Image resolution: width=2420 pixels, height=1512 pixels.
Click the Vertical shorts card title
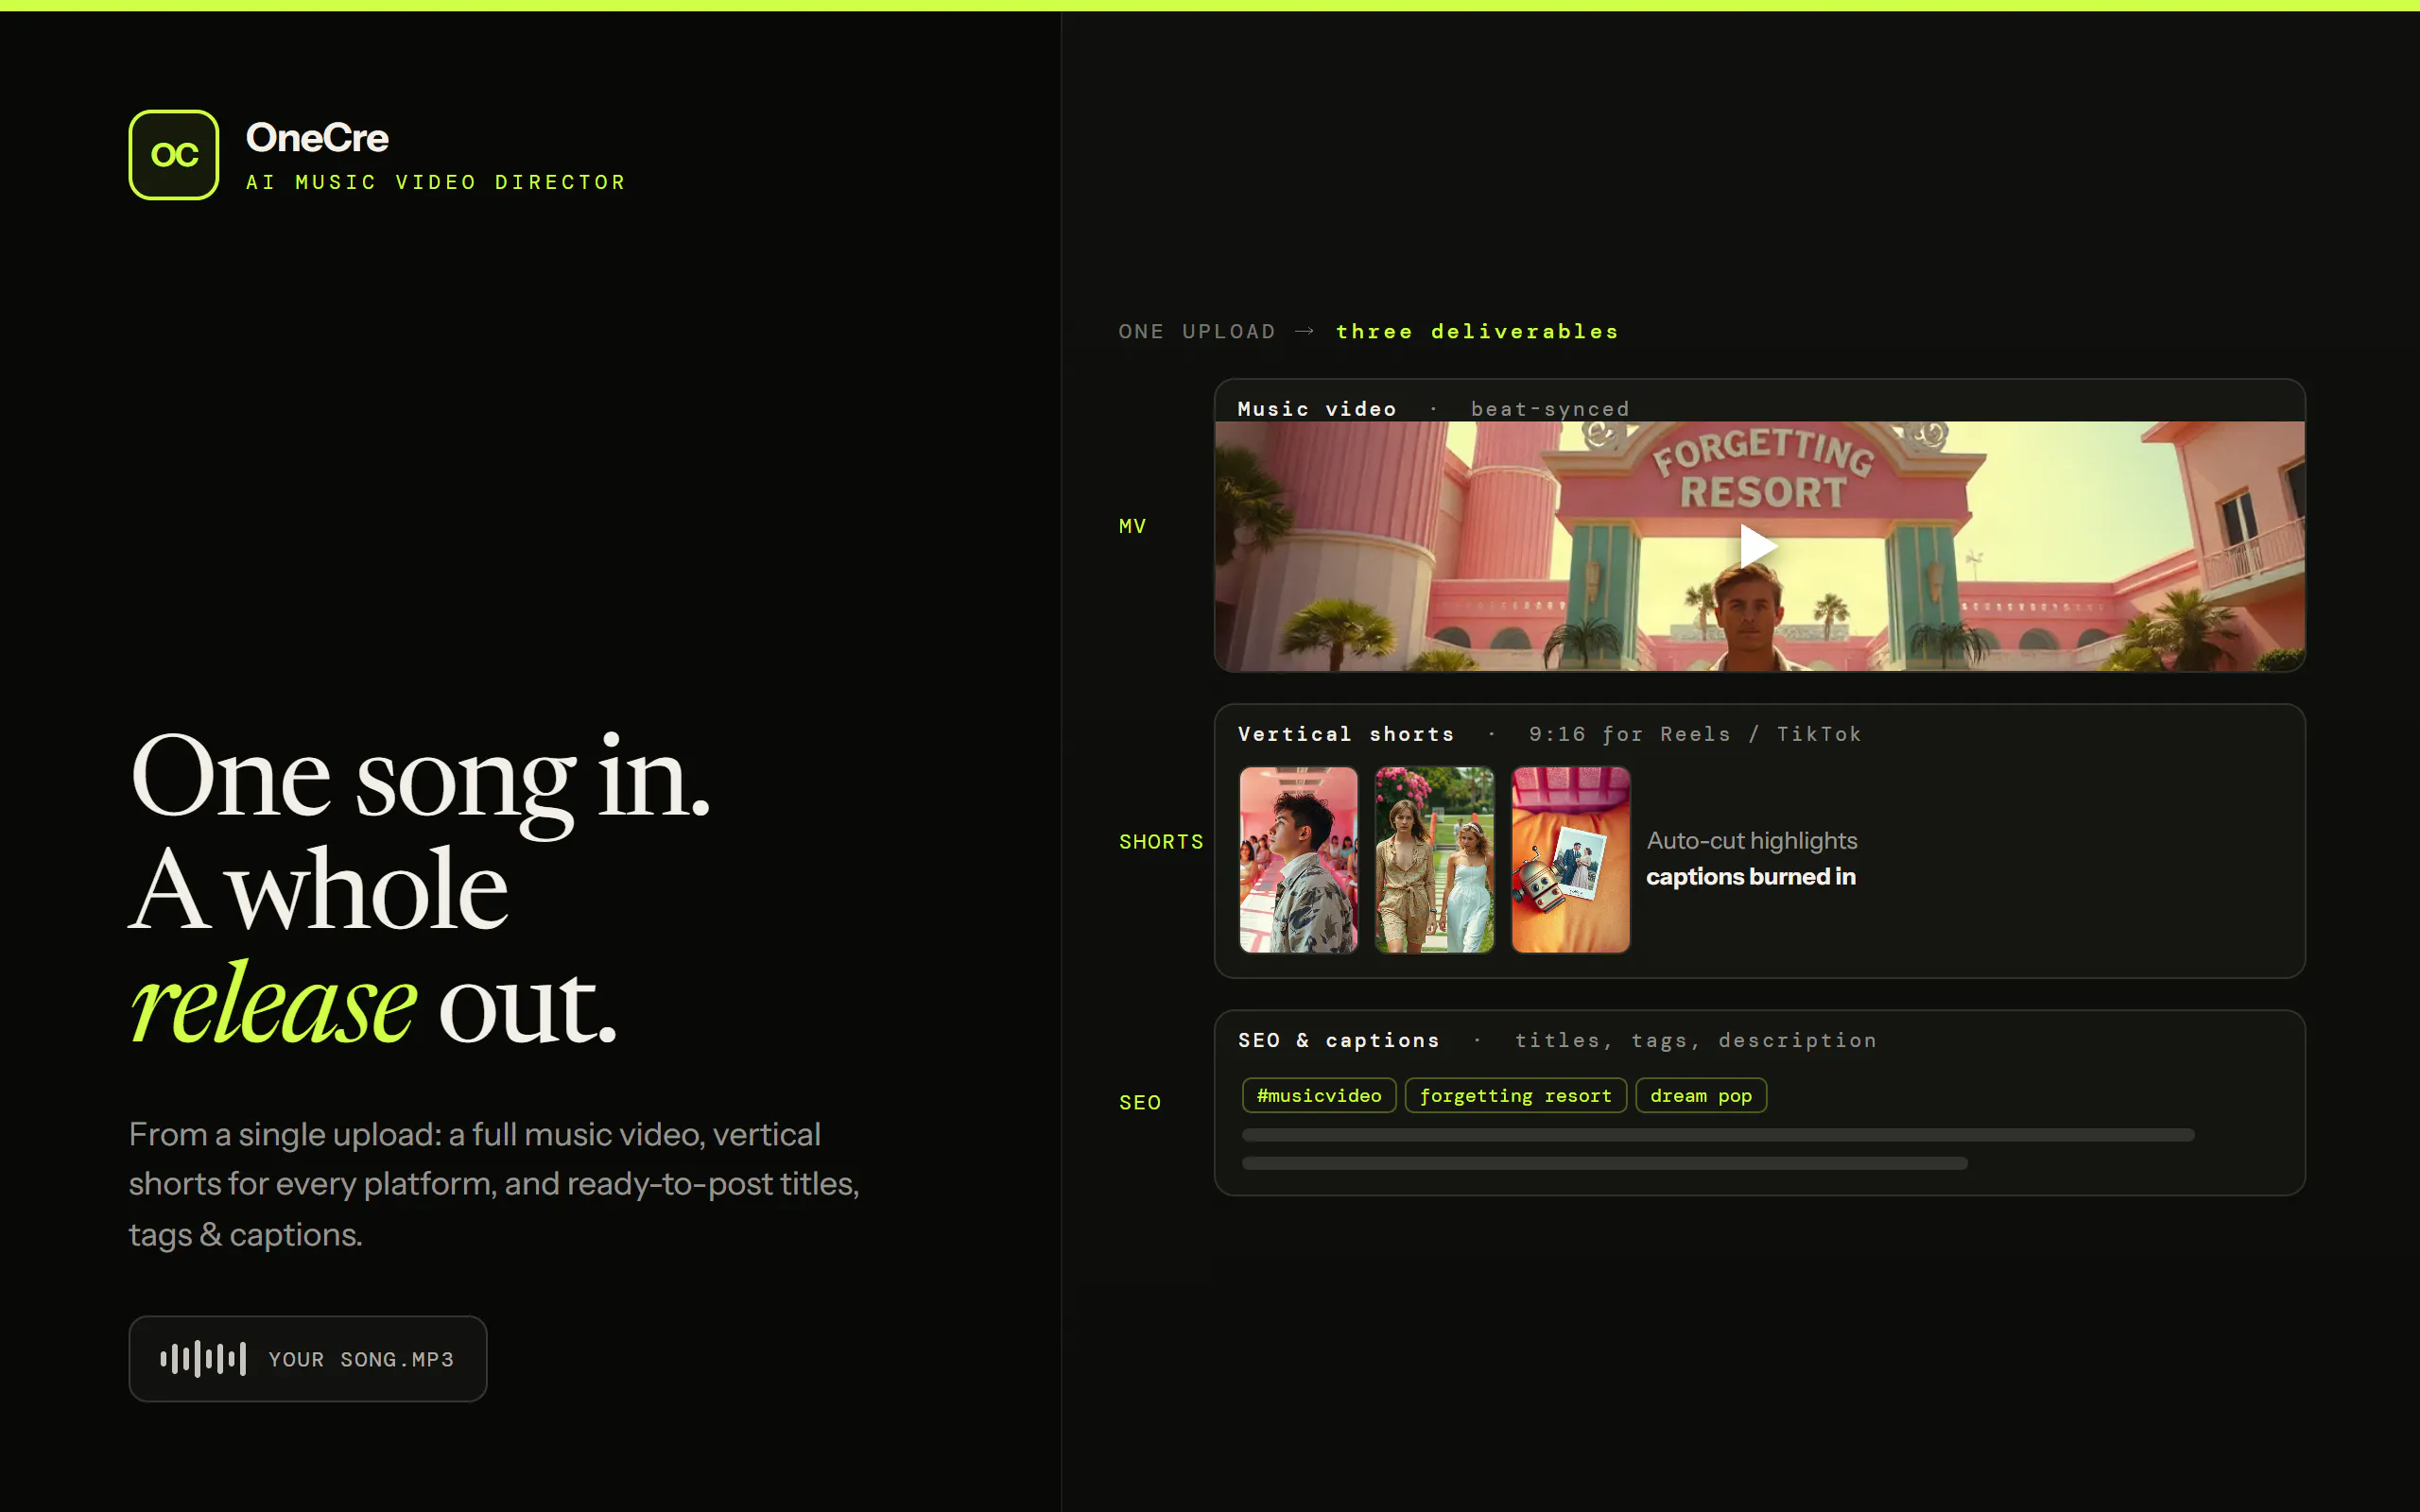click(x=1346, y=734)
